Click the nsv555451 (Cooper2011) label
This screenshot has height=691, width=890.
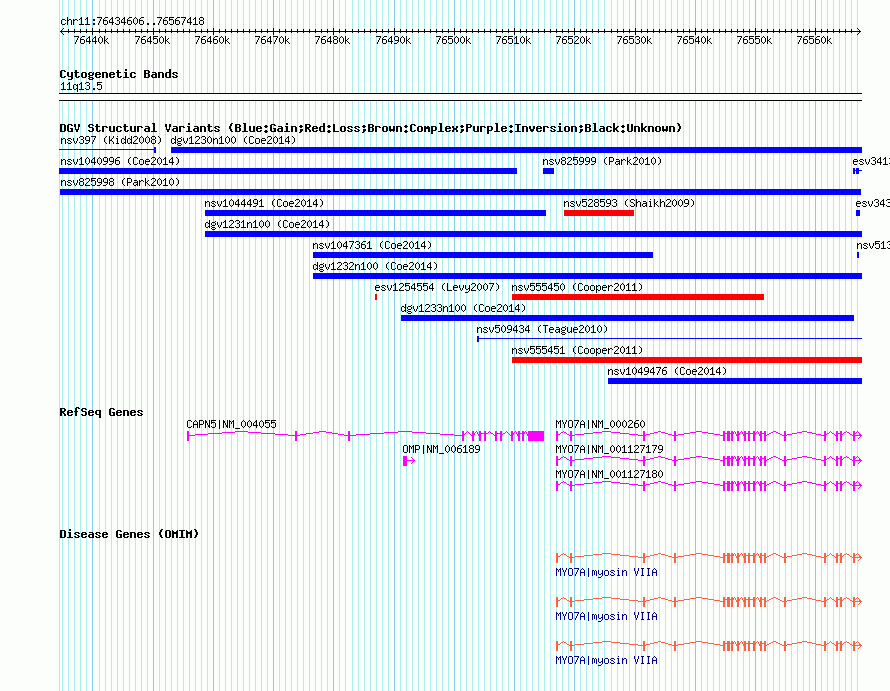[x=577, y=350]
